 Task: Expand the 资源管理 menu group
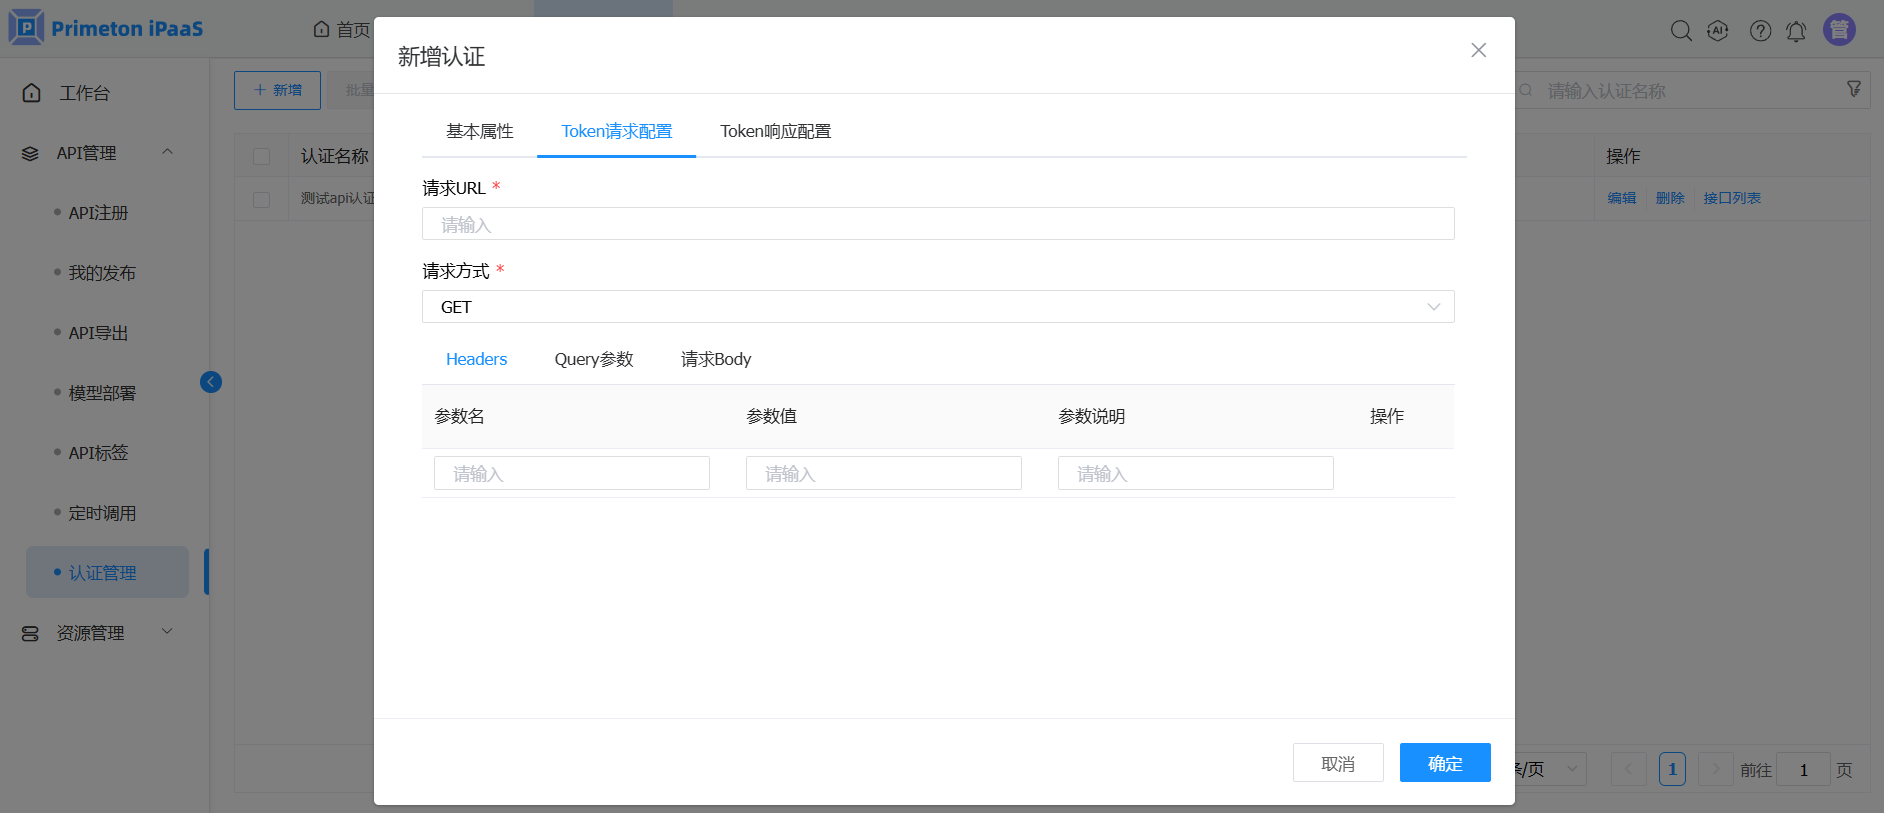point(167,632)
